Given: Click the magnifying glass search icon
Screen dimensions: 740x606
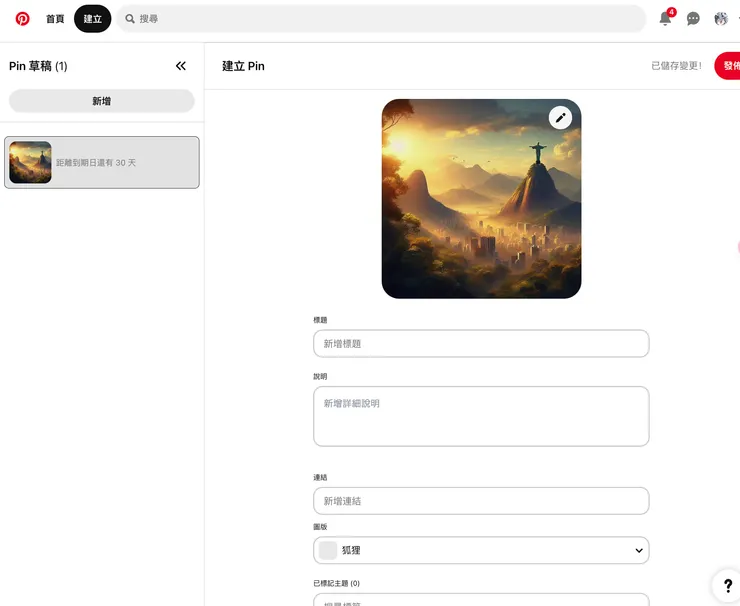Looking at the screenshot, I should 130,19.
